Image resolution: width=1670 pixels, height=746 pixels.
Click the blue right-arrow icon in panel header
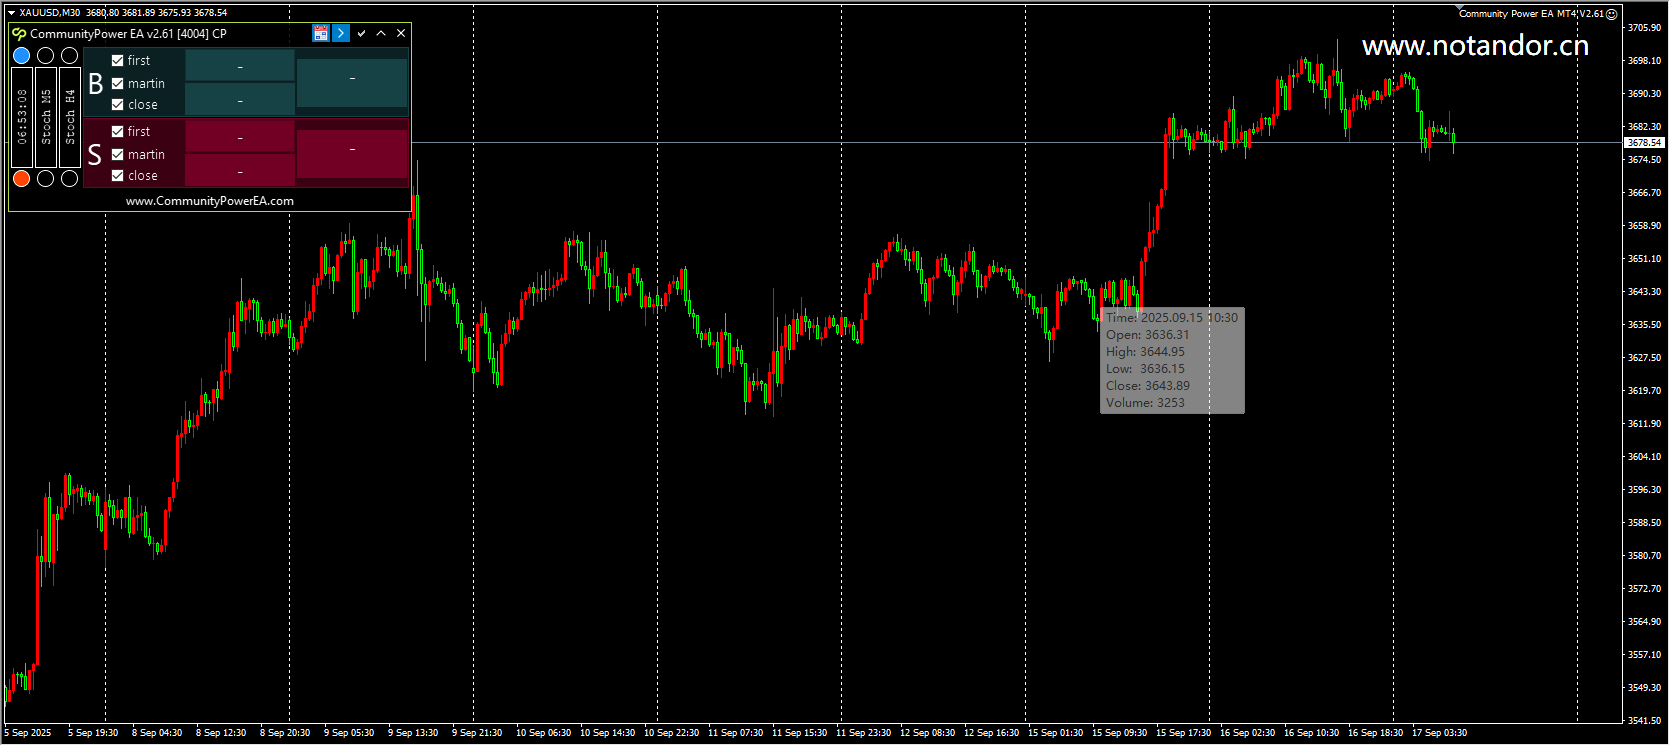click(x=341, y=33)
